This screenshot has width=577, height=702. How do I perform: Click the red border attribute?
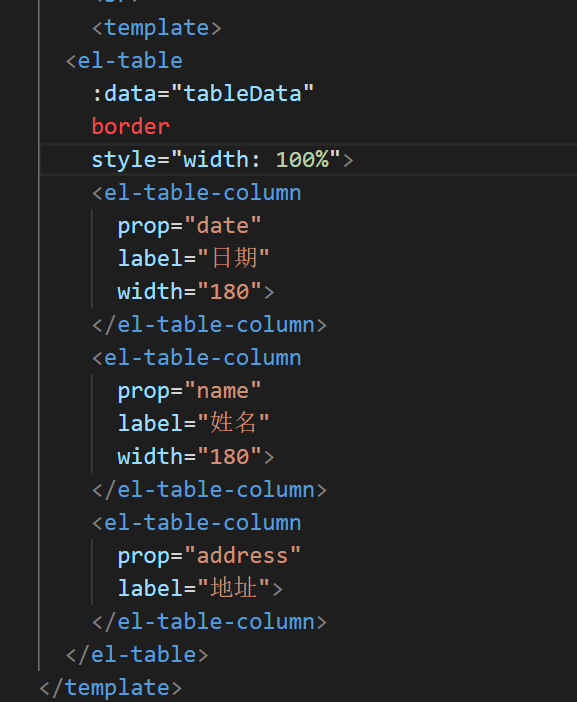point(131,127)
